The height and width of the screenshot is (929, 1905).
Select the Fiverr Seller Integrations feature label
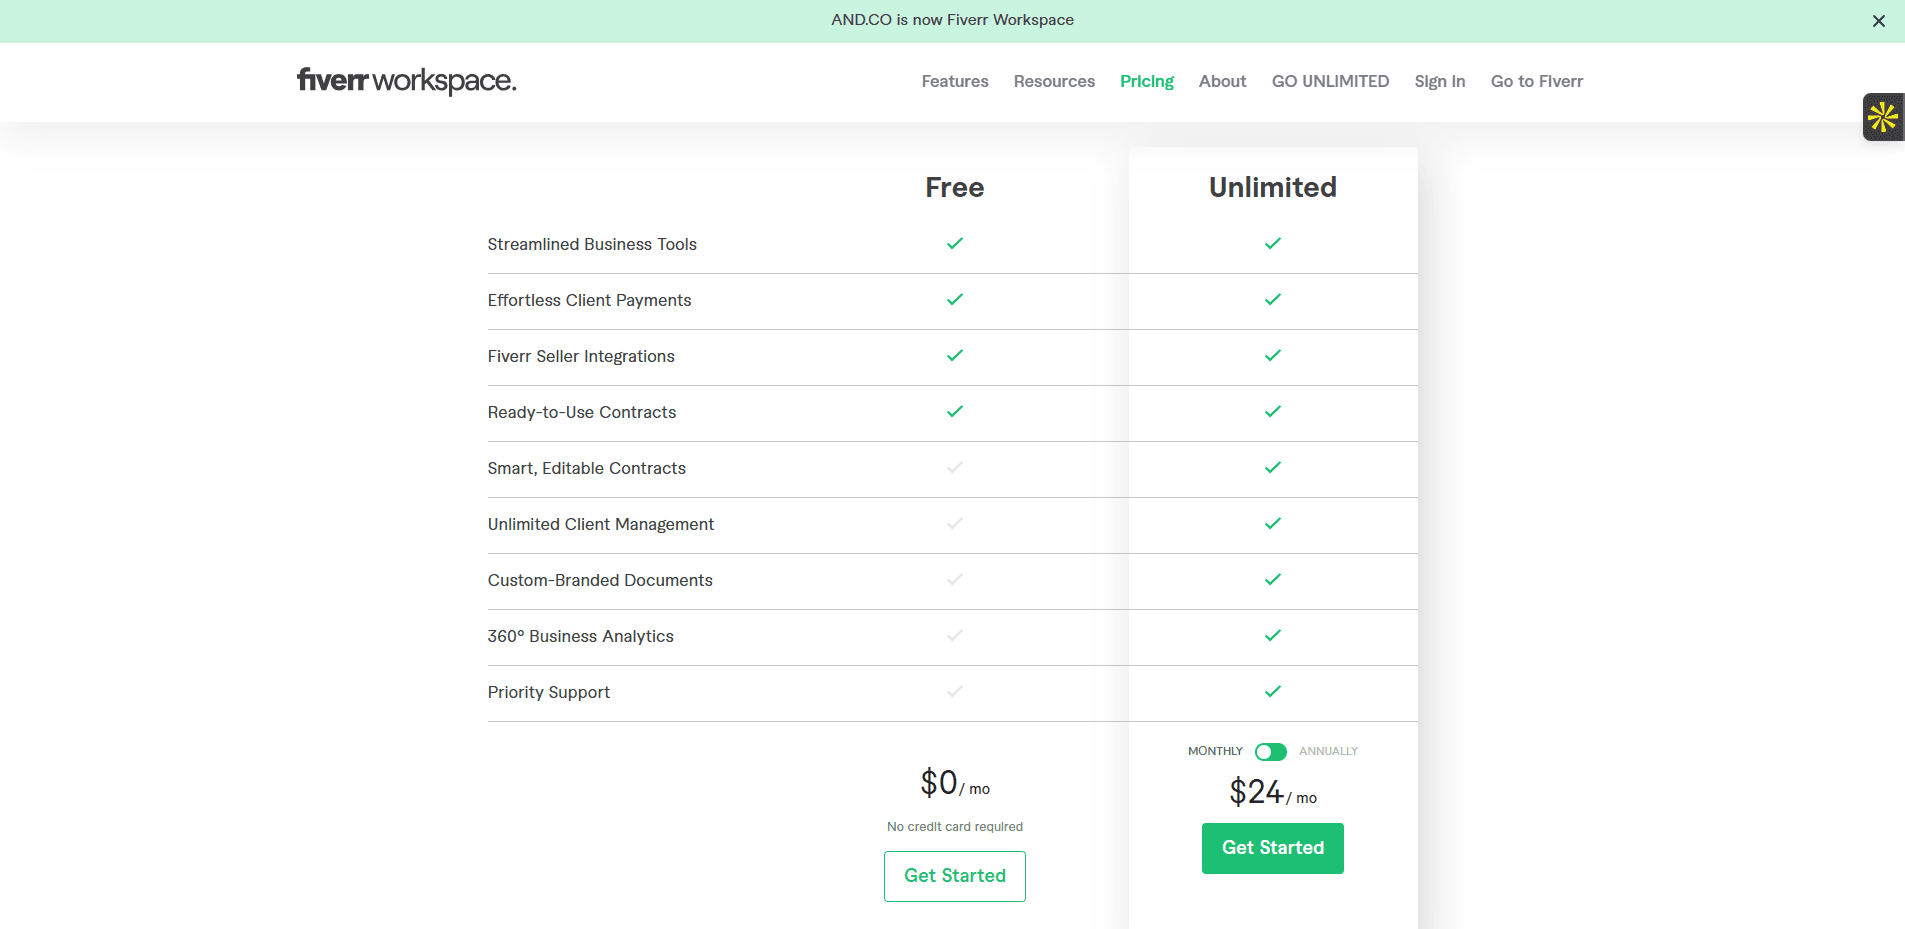(x=581, y=356)
